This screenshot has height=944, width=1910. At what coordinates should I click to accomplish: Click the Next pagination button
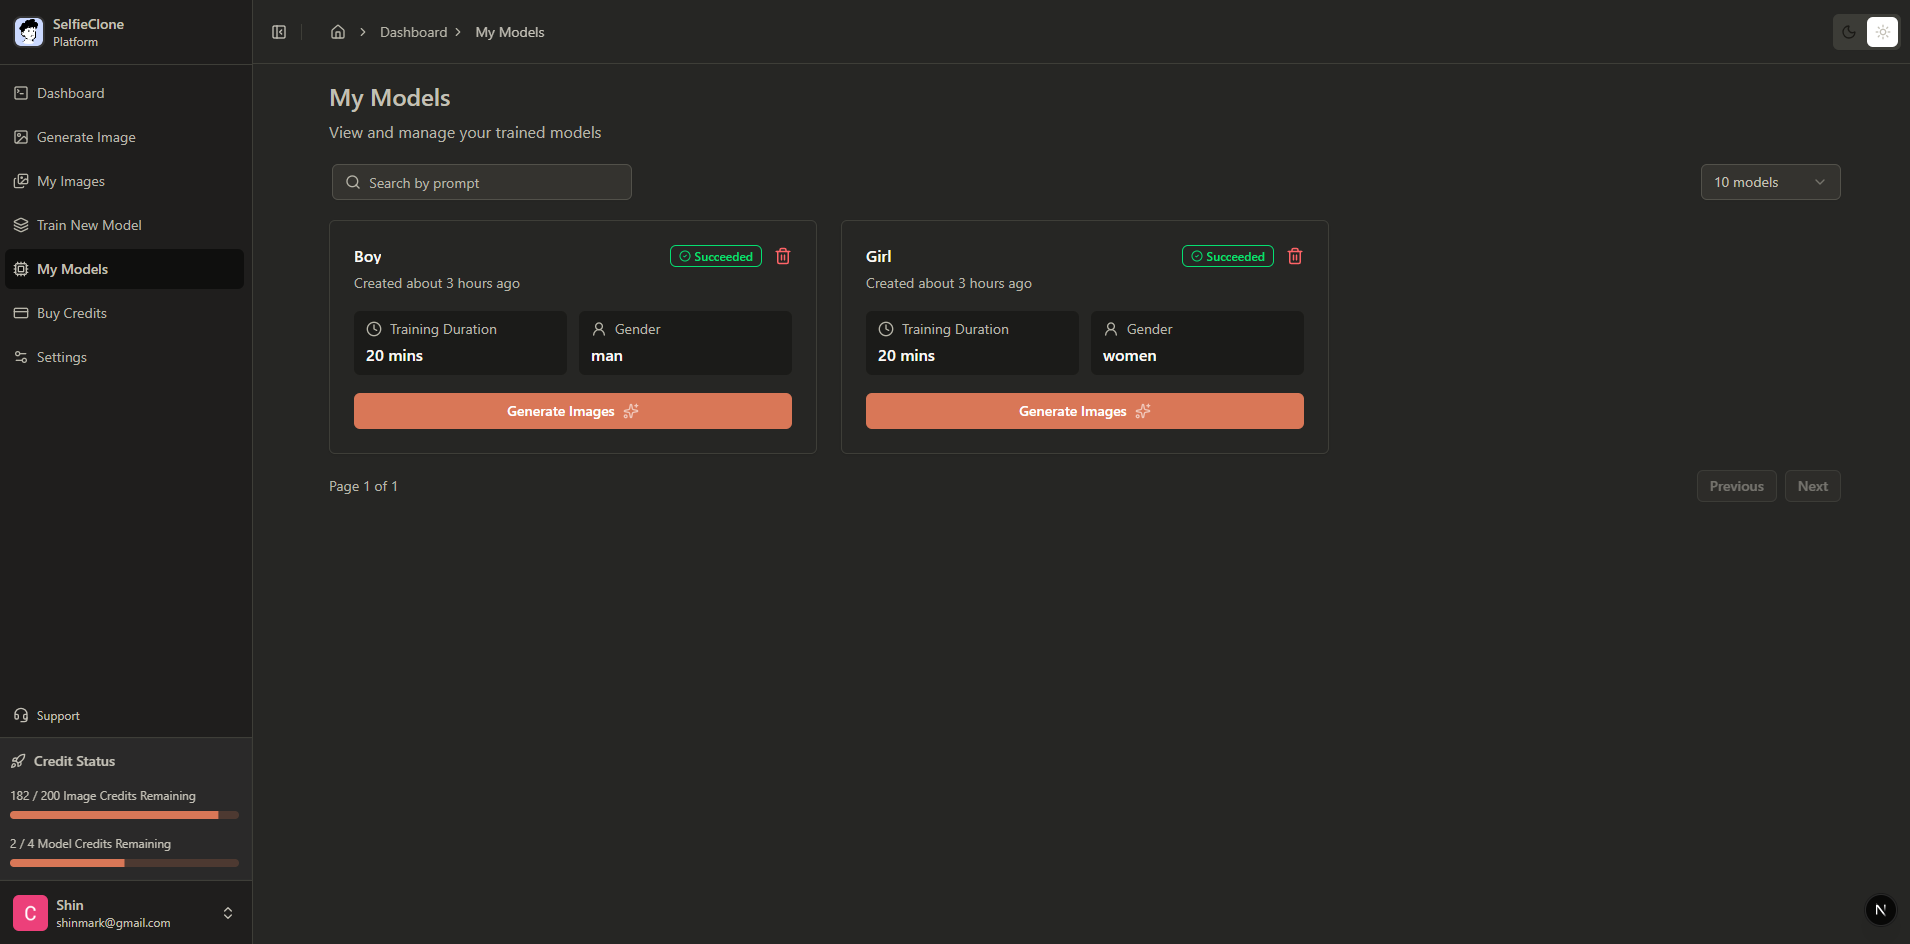[1812, 485]
